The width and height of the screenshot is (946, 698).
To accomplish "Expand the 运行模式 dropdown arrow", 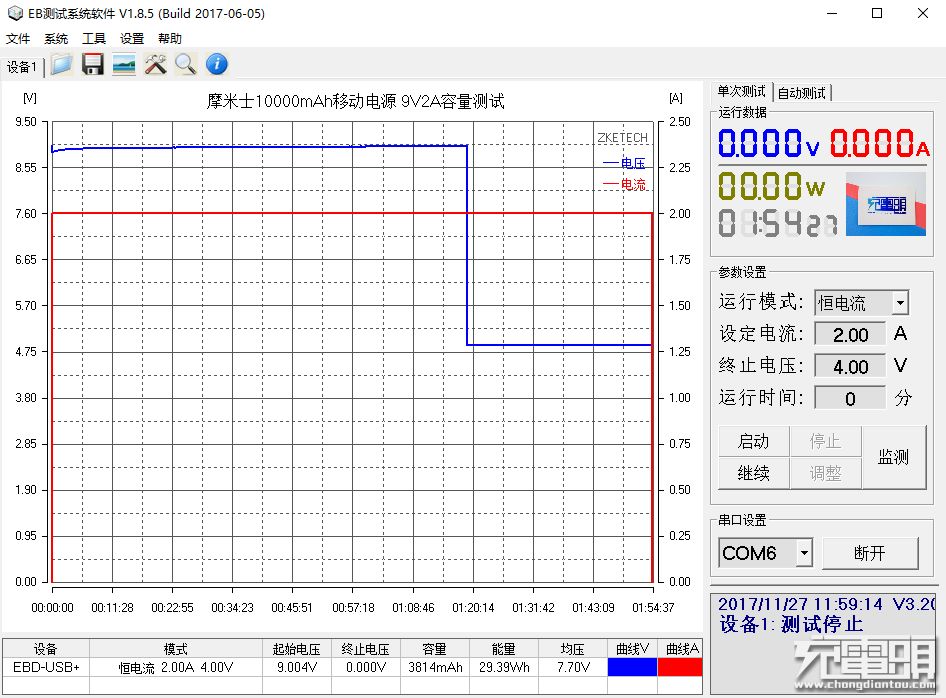I will click(x=900, y=303).
